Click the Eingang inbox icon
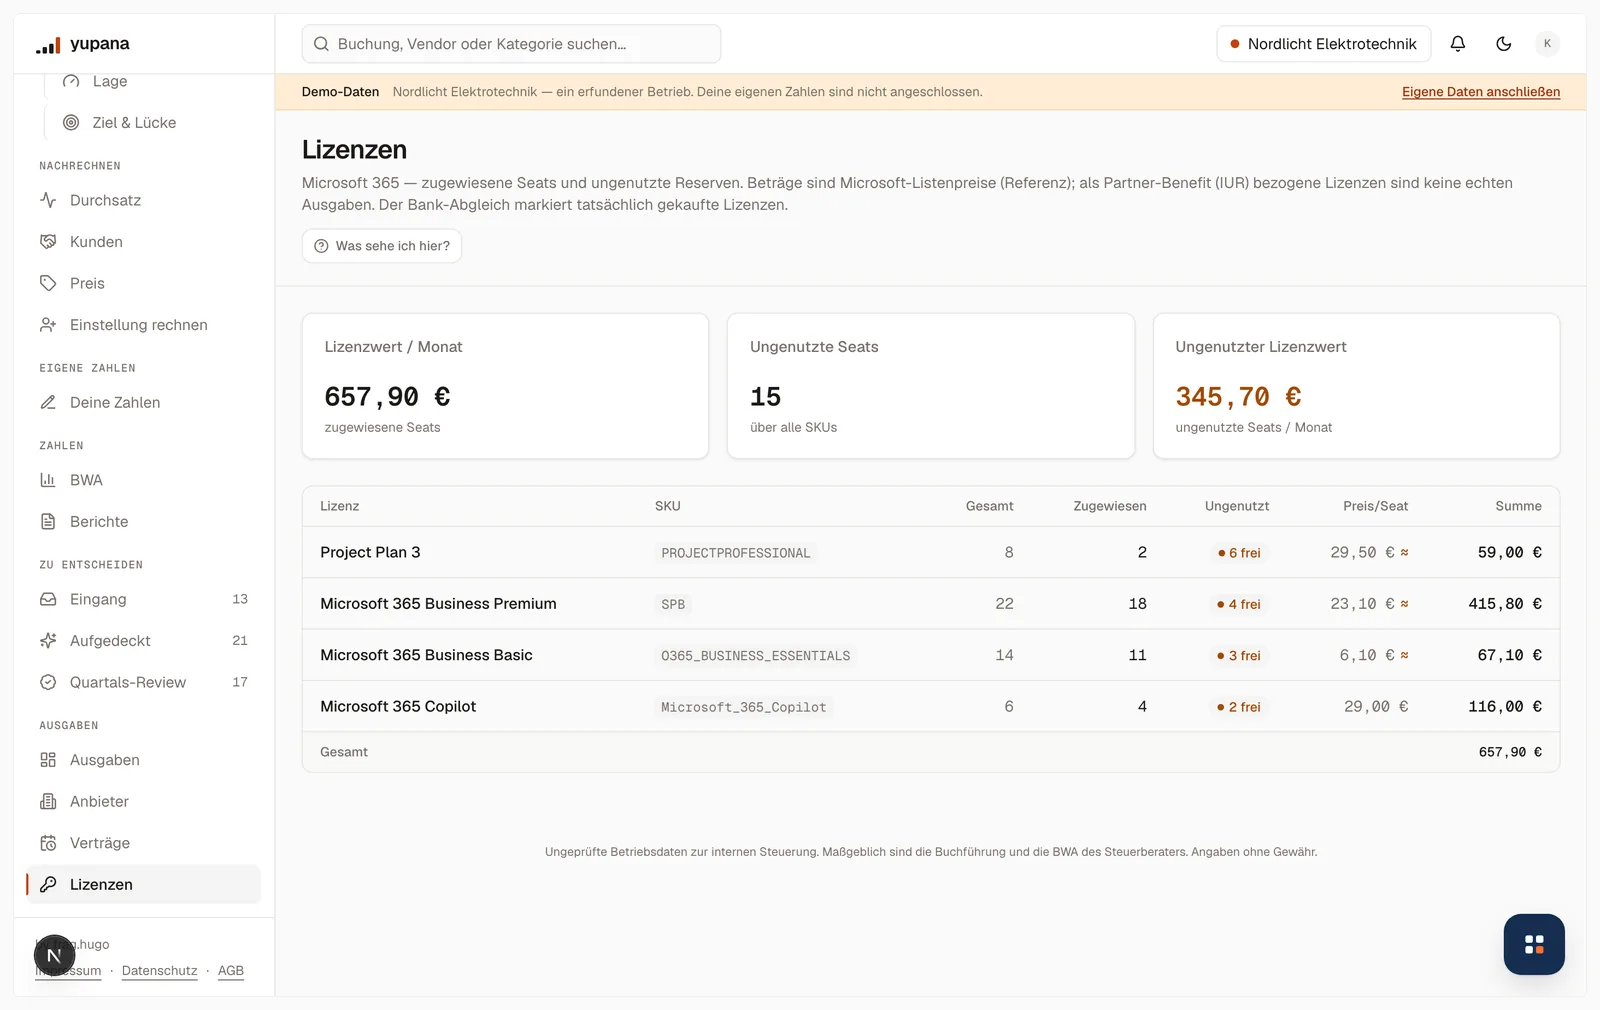The width and height of the screenshot is (1600, 1010). pos(48,599)
